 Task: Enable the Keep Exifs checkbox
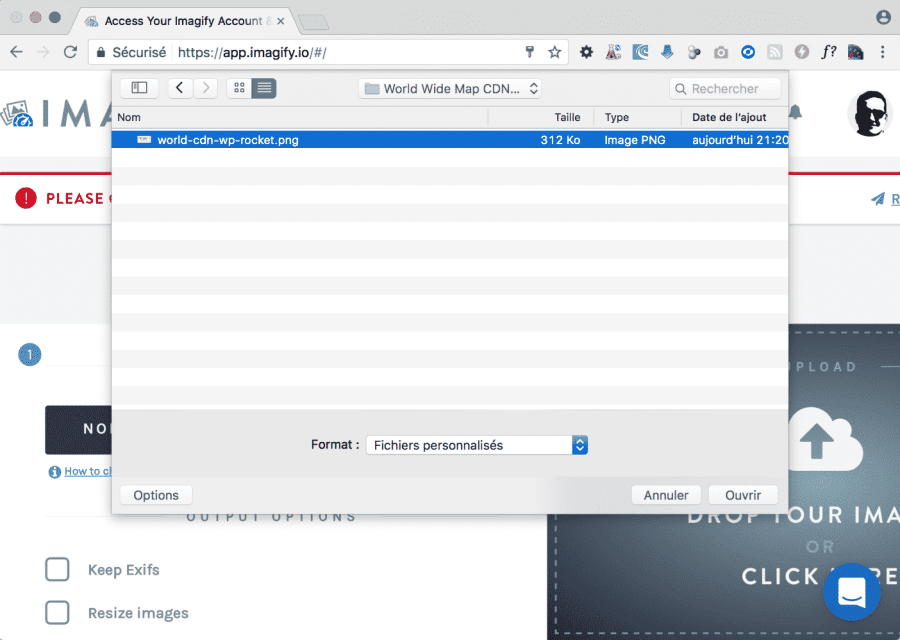57,570
